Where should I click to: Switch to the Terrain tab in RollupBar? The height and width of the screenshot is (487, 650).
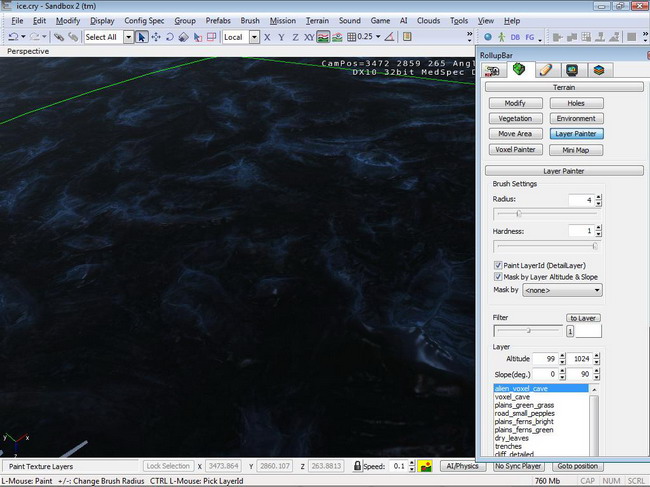pos(519,69)
